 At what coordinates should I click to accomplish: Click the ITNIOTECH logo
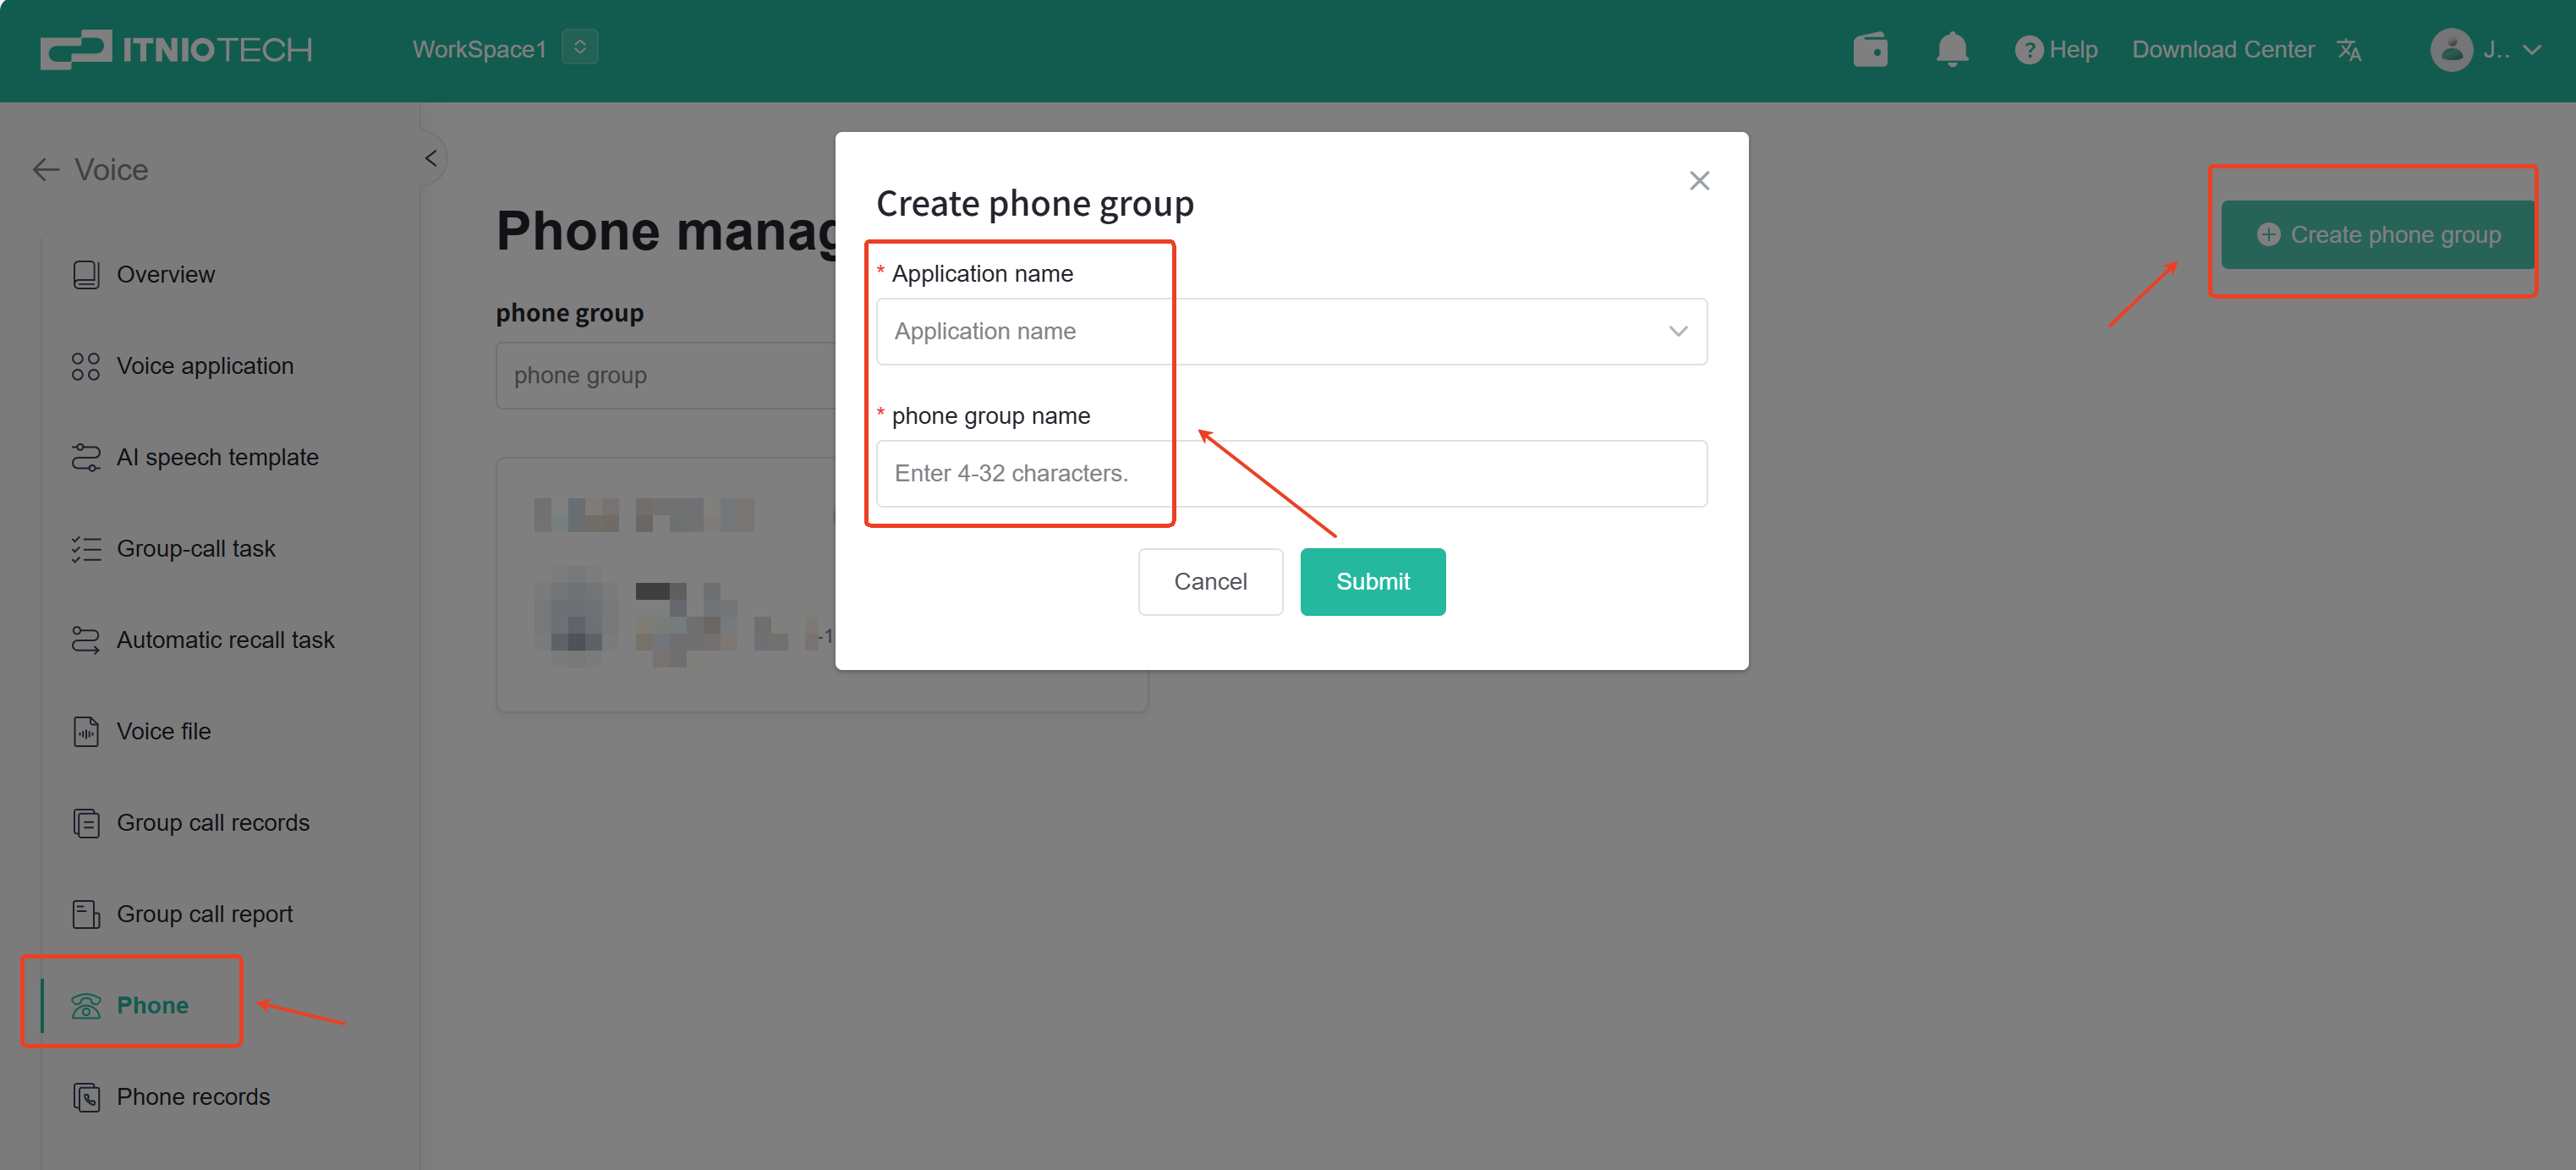[176, 49]
